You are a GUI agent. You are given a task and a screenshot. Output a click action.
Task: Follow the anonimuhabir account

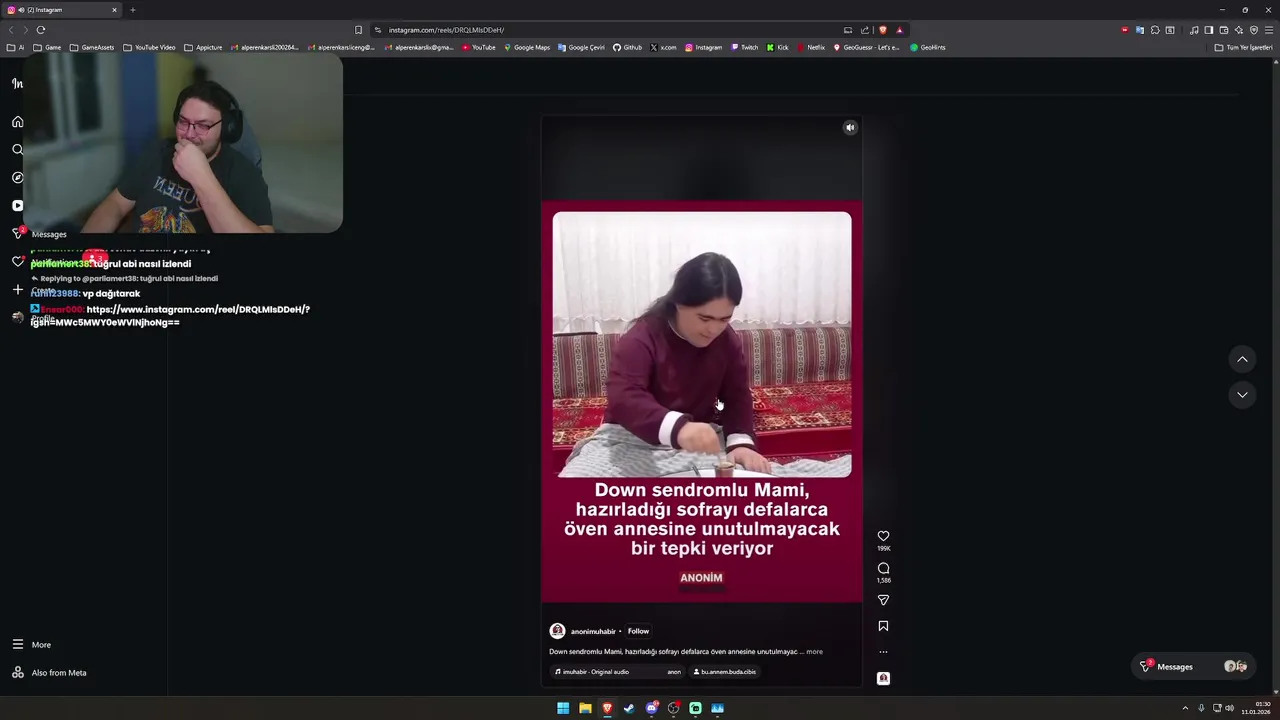(638, 631)
